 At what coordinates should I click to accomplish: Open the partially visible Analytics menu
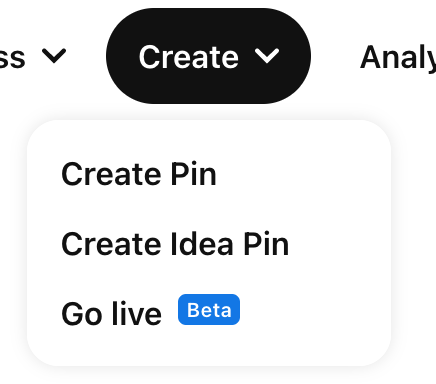pos(398,57)
